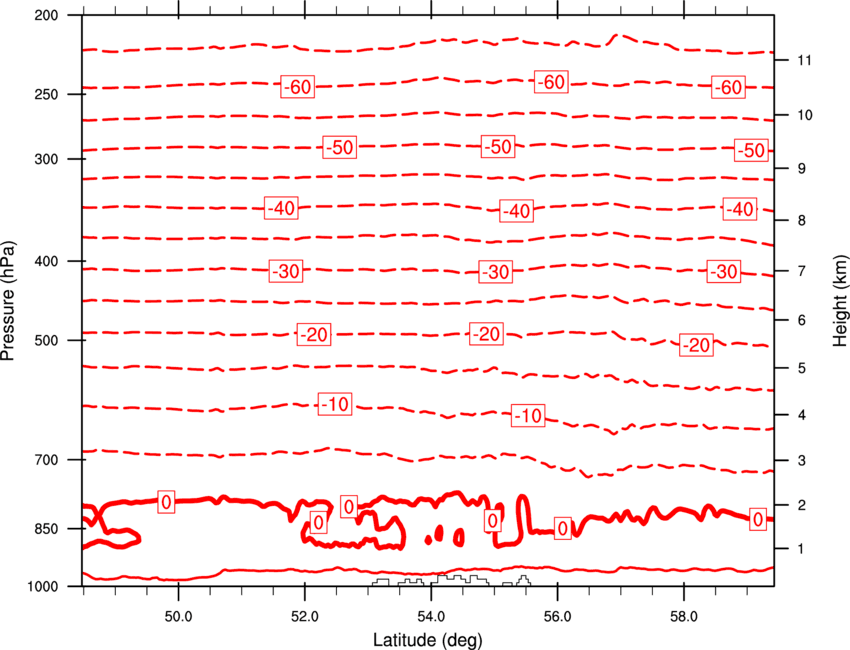
Task: Click the -60 contour label nearest latitude 52.0
Action: click(x=298, y=87)
